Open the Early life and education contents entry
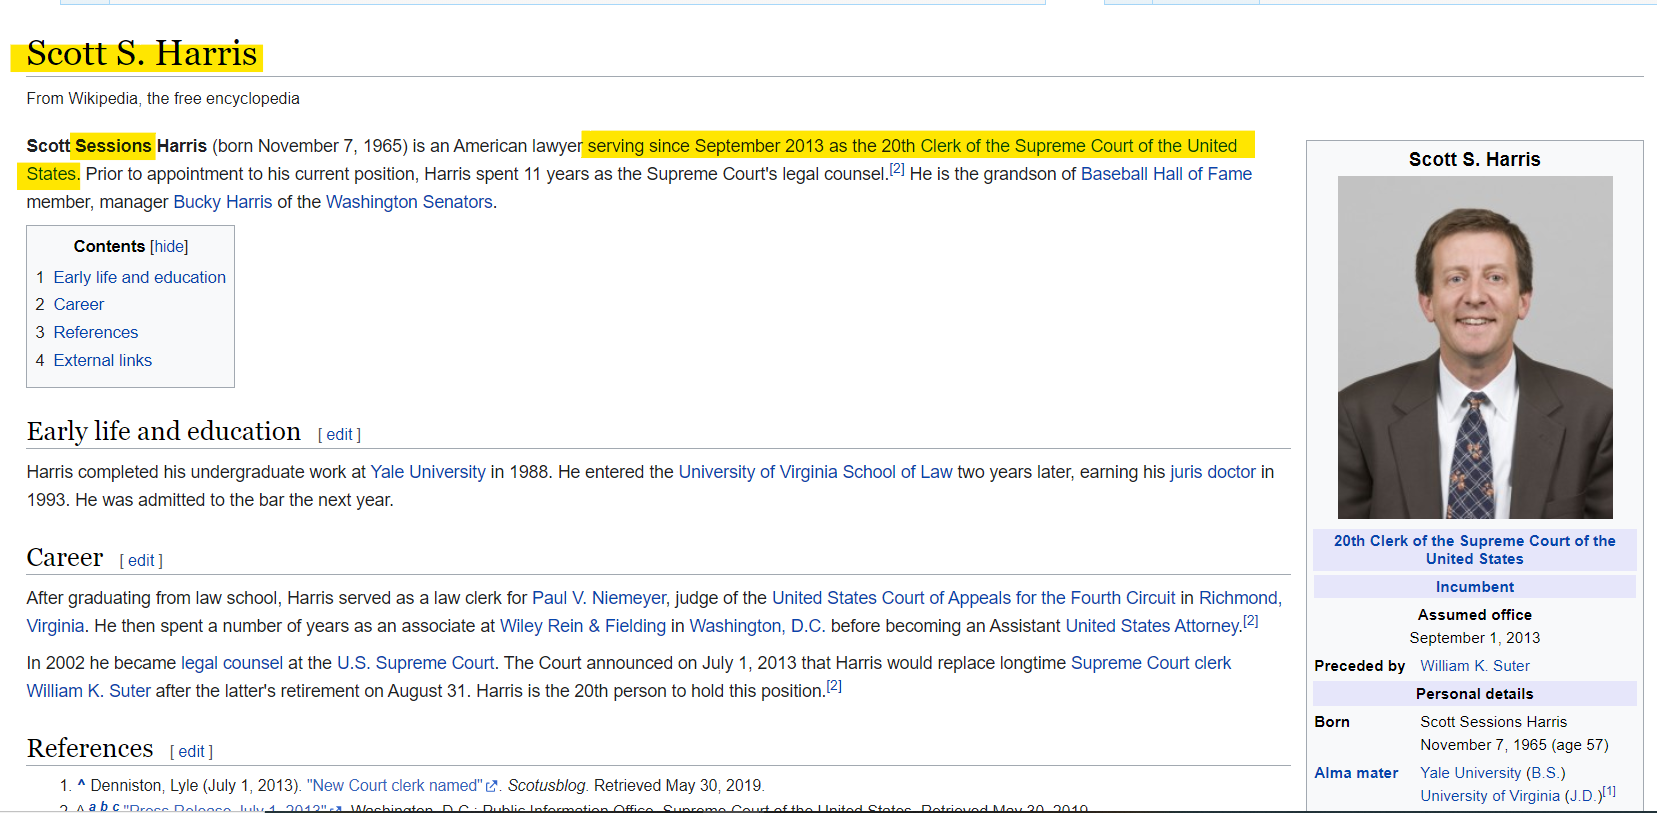 [x=140, y=277]
